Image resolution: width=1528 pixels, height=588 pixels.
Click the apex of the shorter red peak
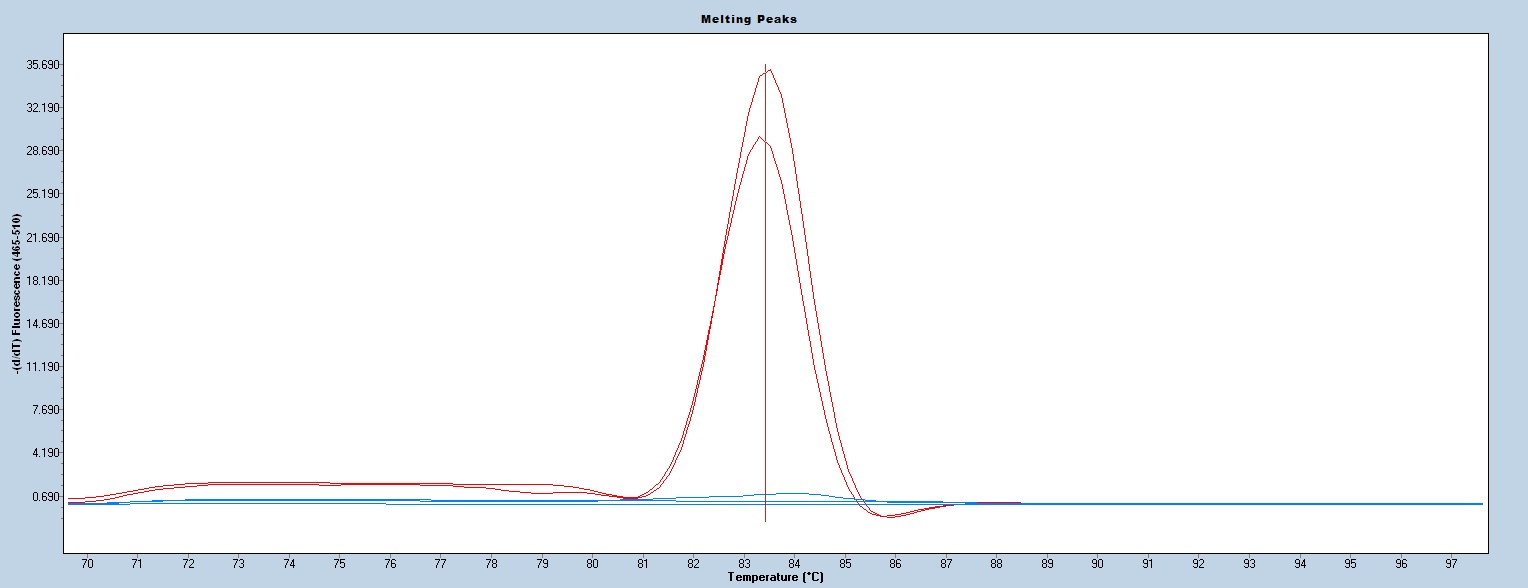coord(759,137)
